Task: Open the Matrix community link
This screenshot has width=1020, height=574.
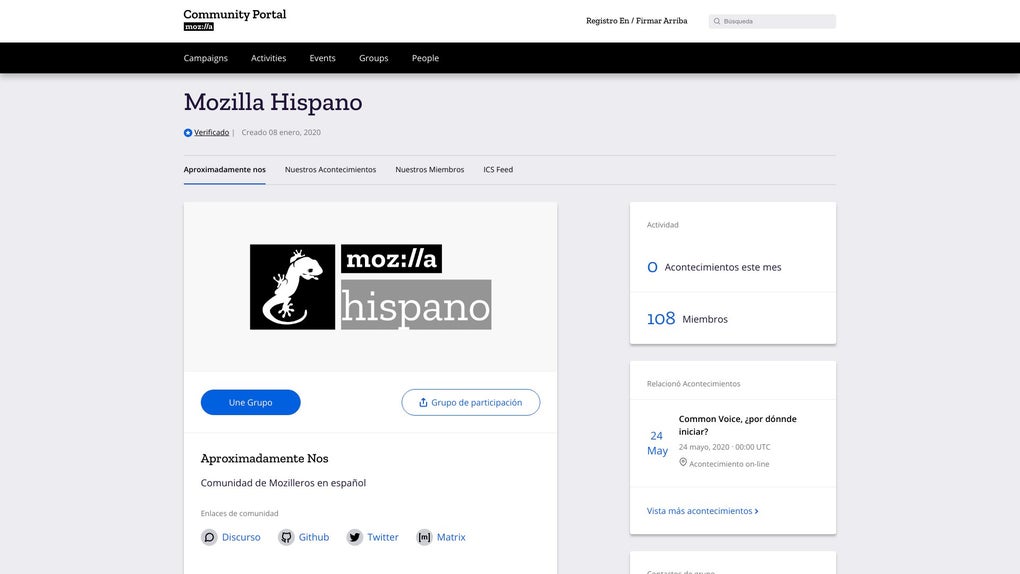Action: (451, 538)
